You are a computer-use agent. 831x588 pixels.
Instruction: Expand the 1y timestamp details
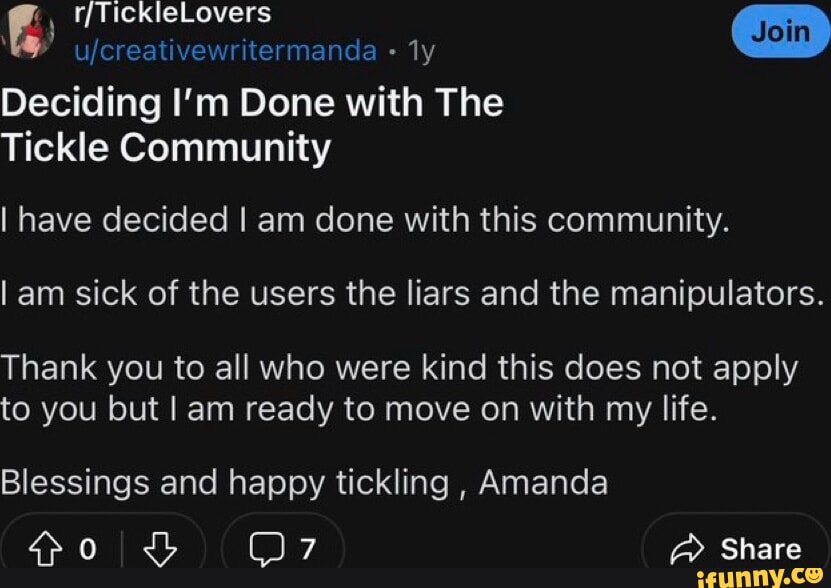point(421,50)
